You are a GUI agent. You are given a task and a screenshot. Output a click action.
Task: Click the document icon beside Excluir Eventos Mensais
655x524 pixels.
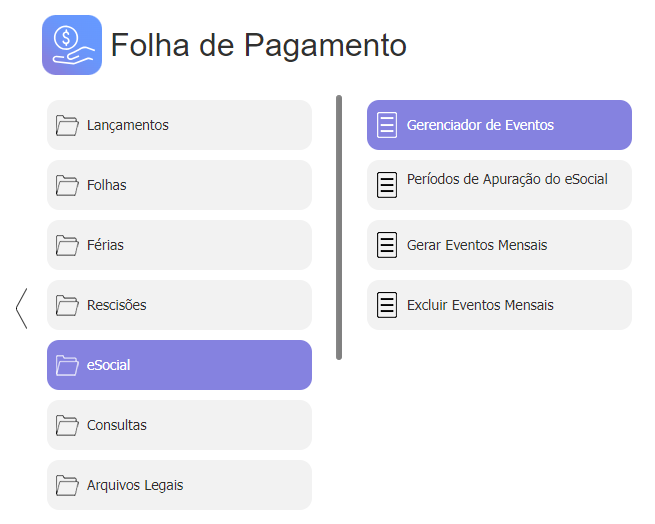pos(387,305)
